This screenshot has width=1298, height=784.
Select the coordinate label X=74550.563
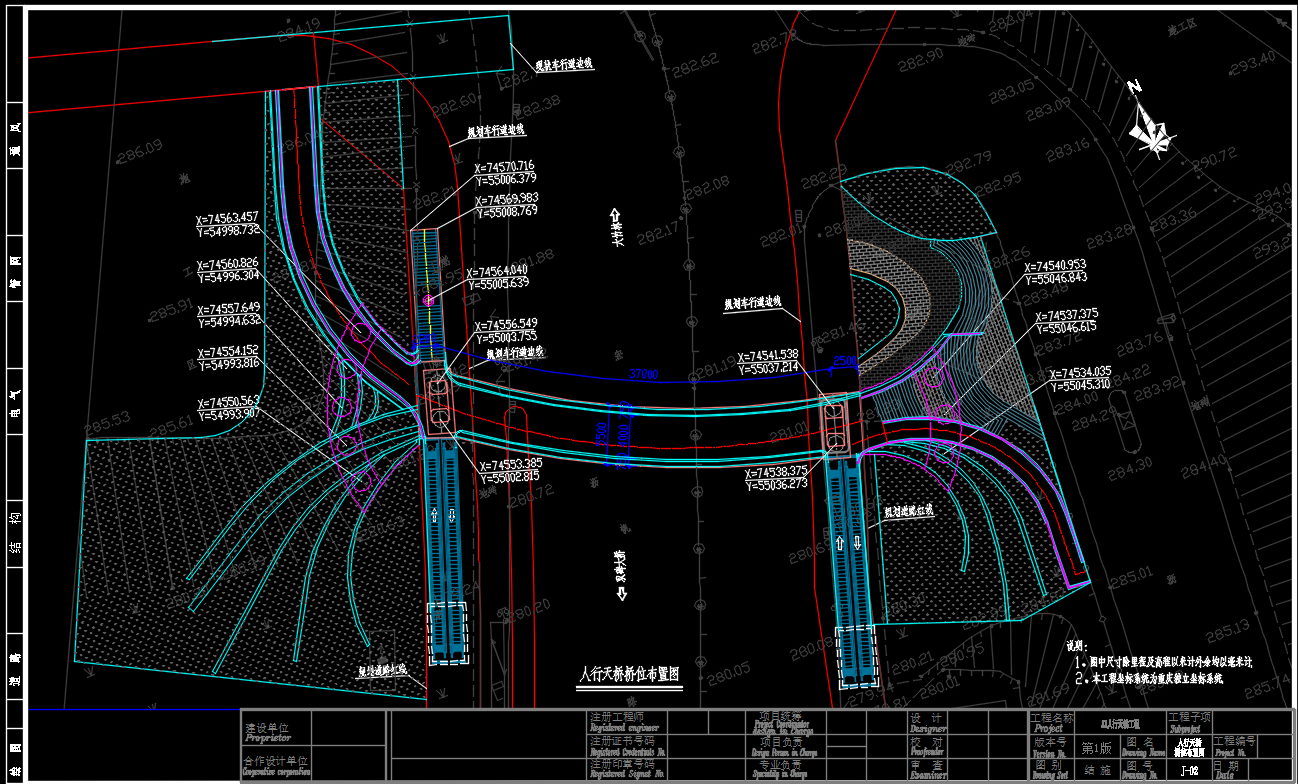pyautogui.click(x=228, y=400)
